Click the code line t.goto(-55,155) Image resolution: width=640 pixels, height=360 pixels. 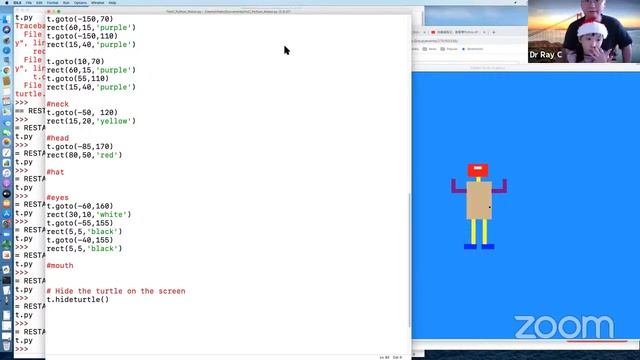[80, 223]
